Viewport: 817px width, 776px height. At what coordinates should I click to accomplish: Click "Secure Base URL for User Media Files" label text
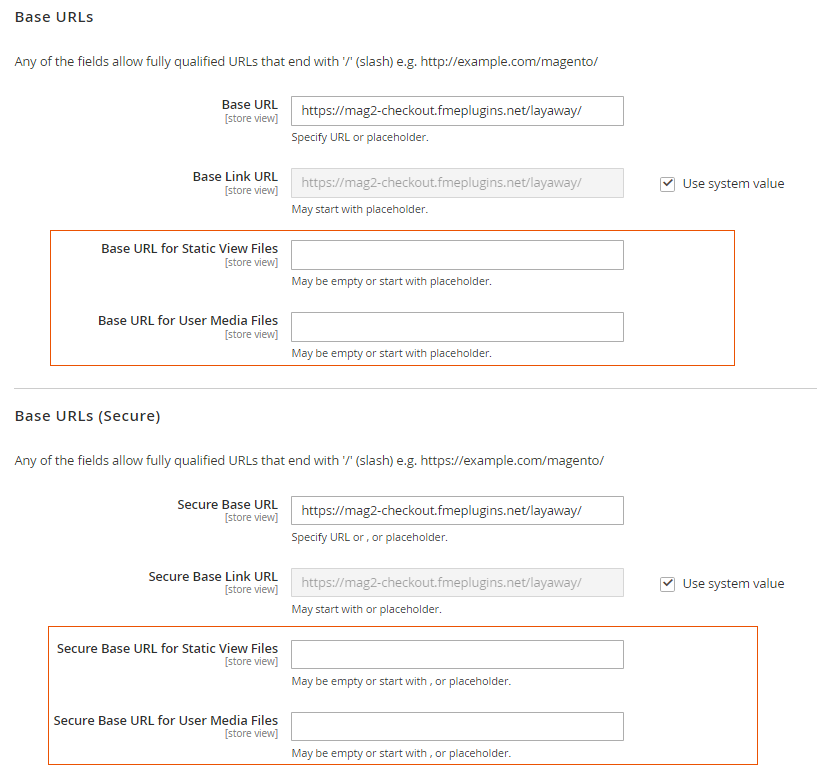coord(166,720)
